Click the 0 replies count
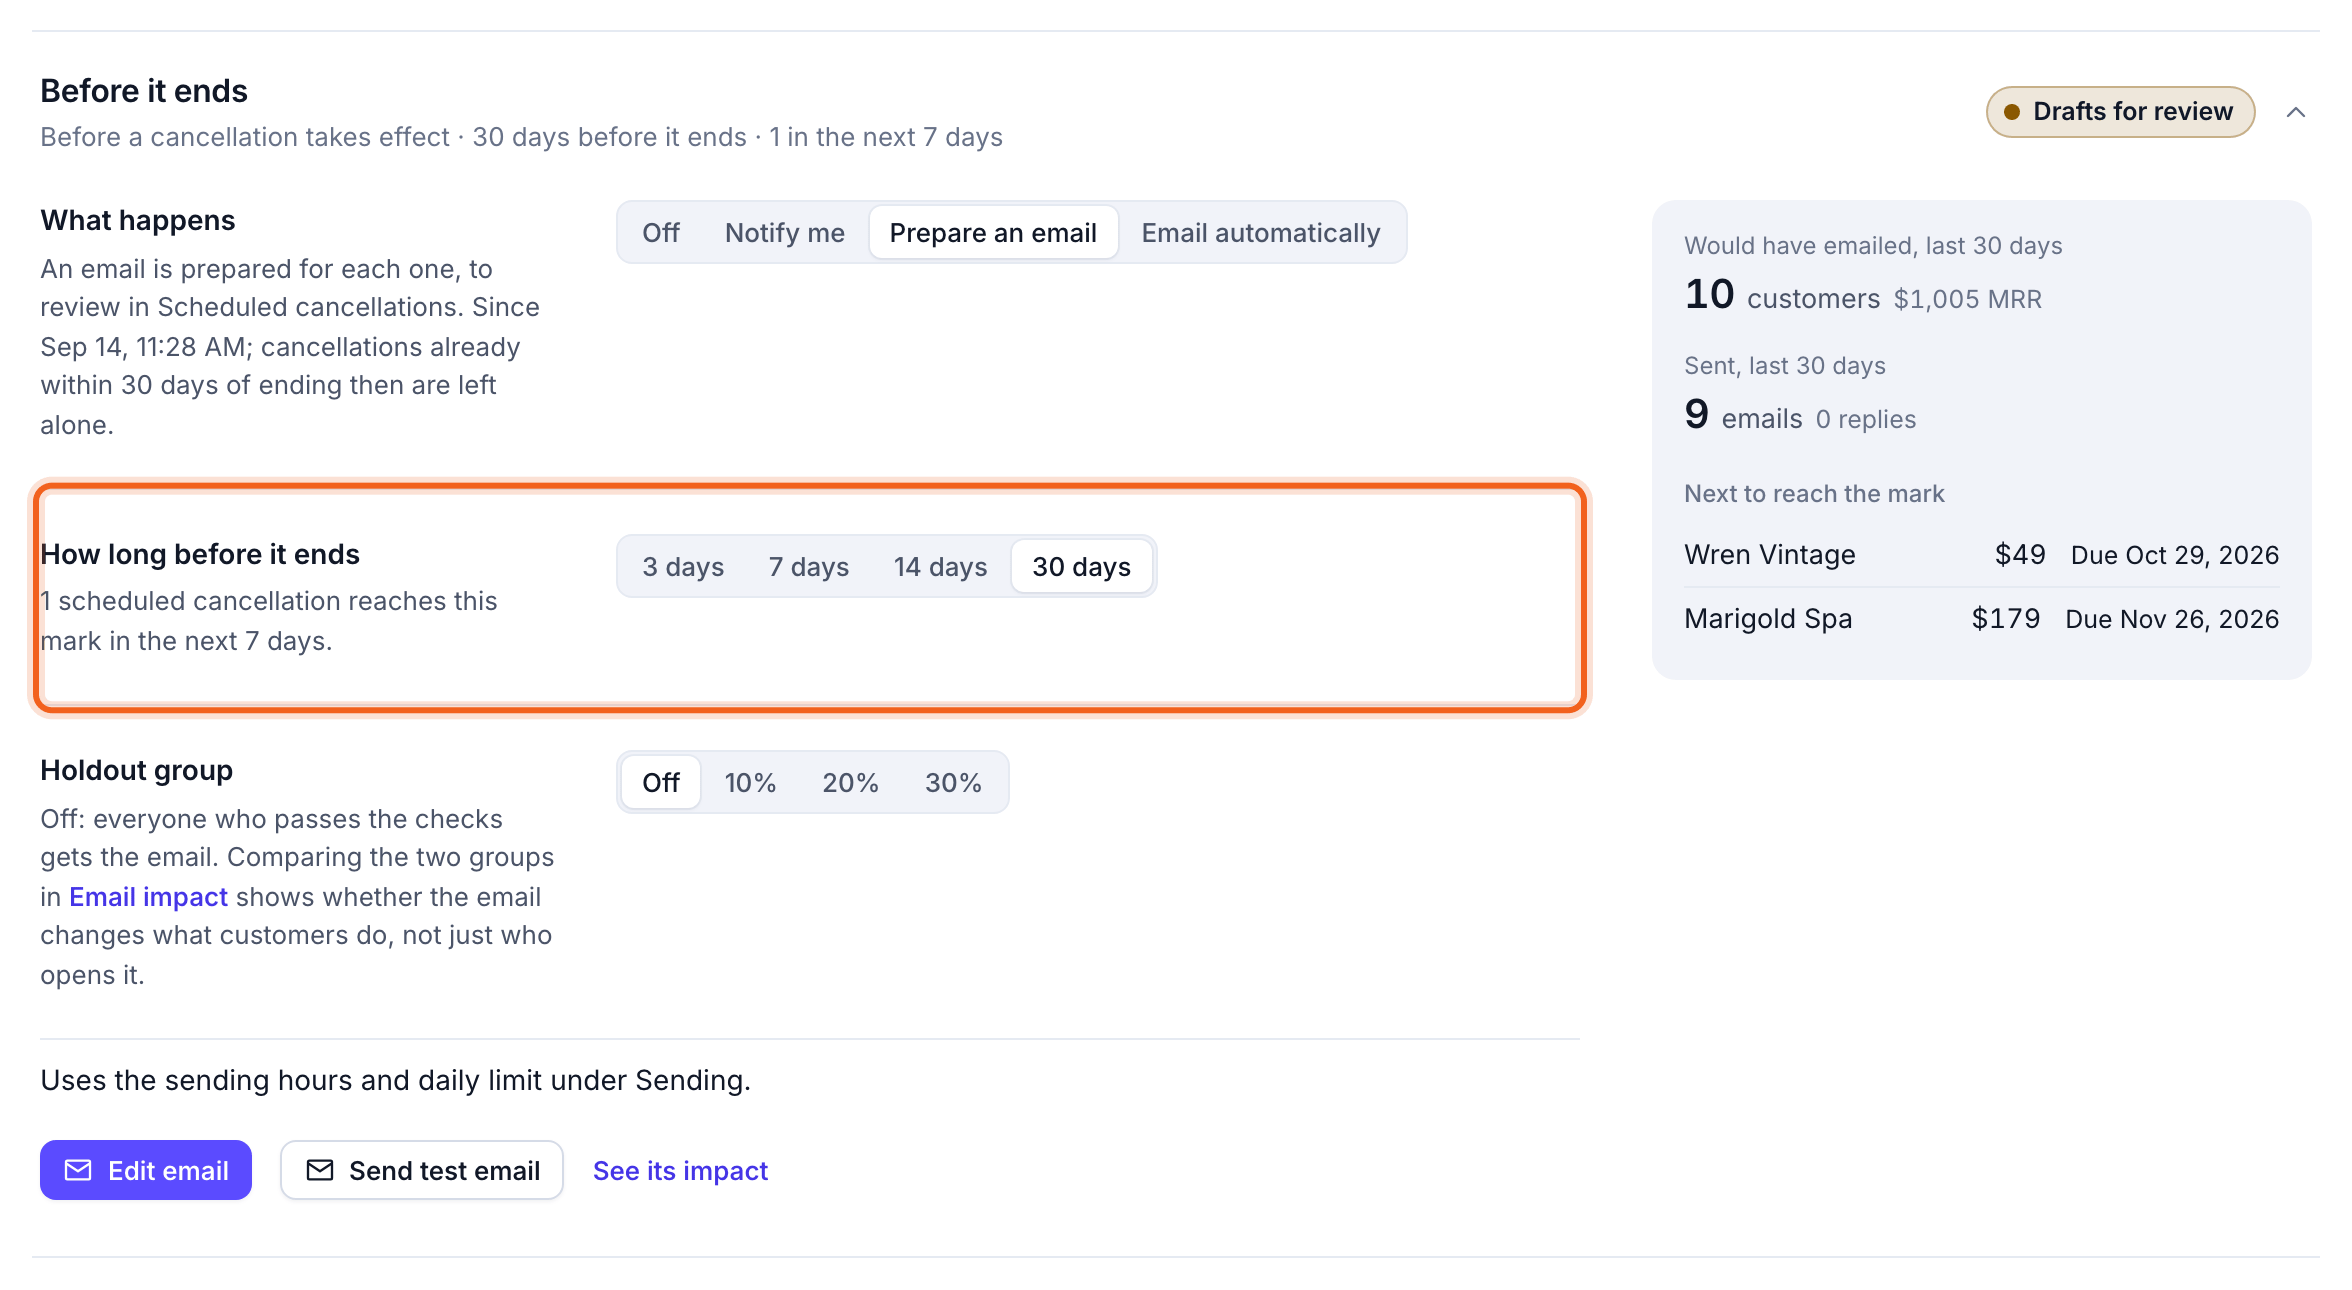2352x1290 pixels. [1866, 419]
